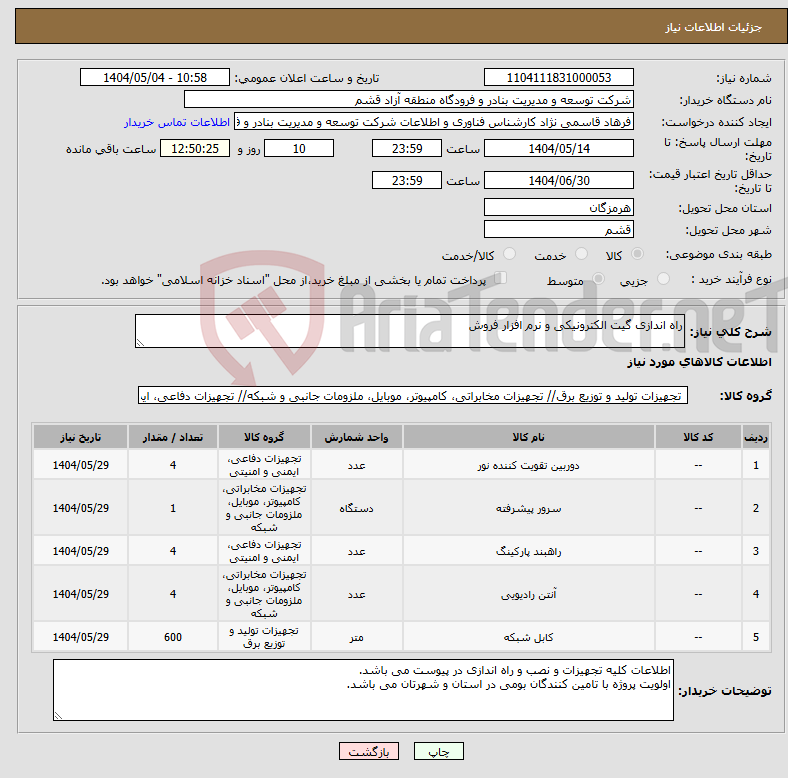
Task: Click the شماره نیاز field 1104111831000053
Action: point(558,78)
